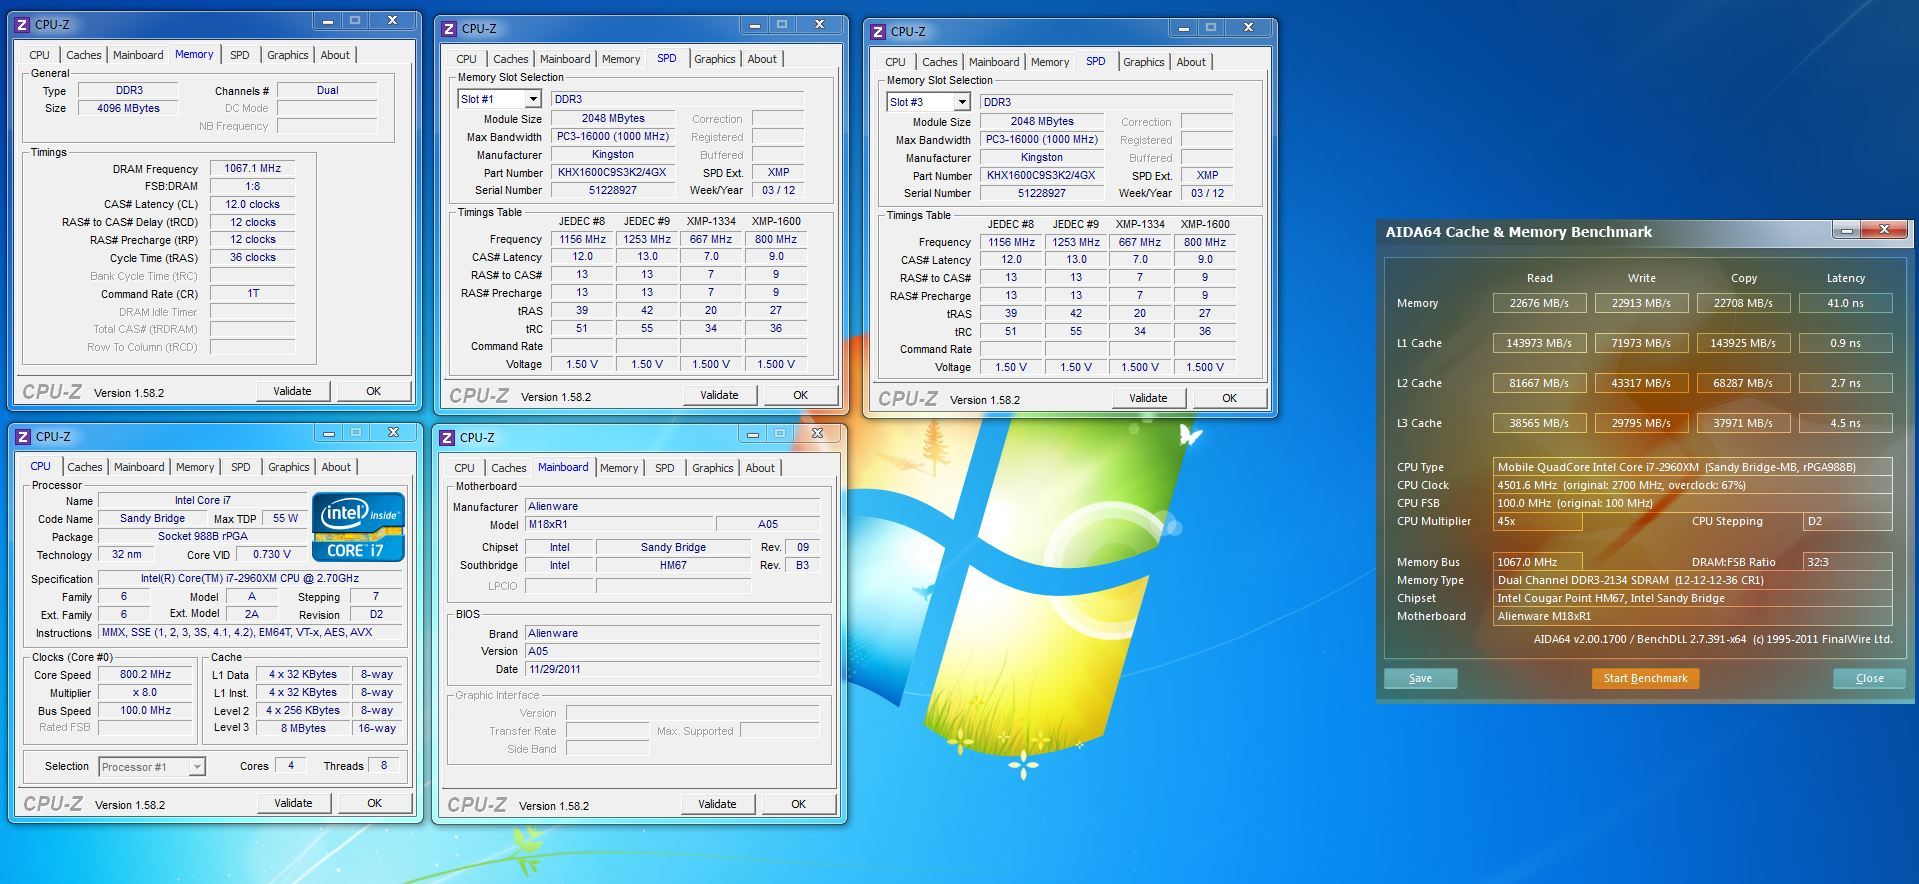Open Caches tab in the Slot #3 SPD window
Screen dimensions: 1919x884
tap(939, 62)
